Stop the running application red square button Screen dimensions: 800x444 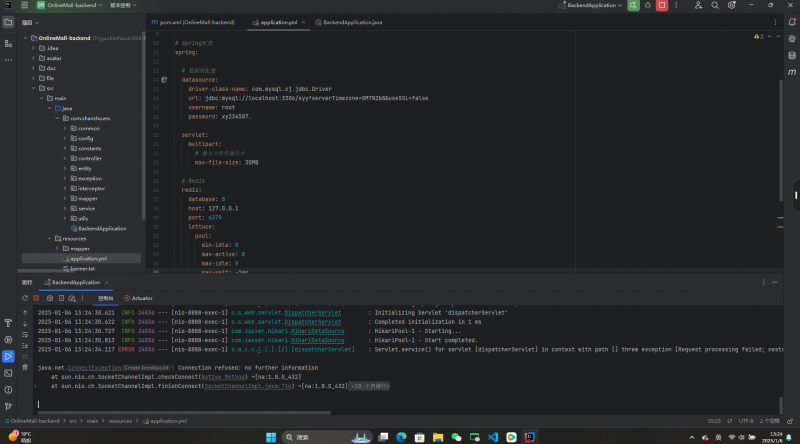662,5
